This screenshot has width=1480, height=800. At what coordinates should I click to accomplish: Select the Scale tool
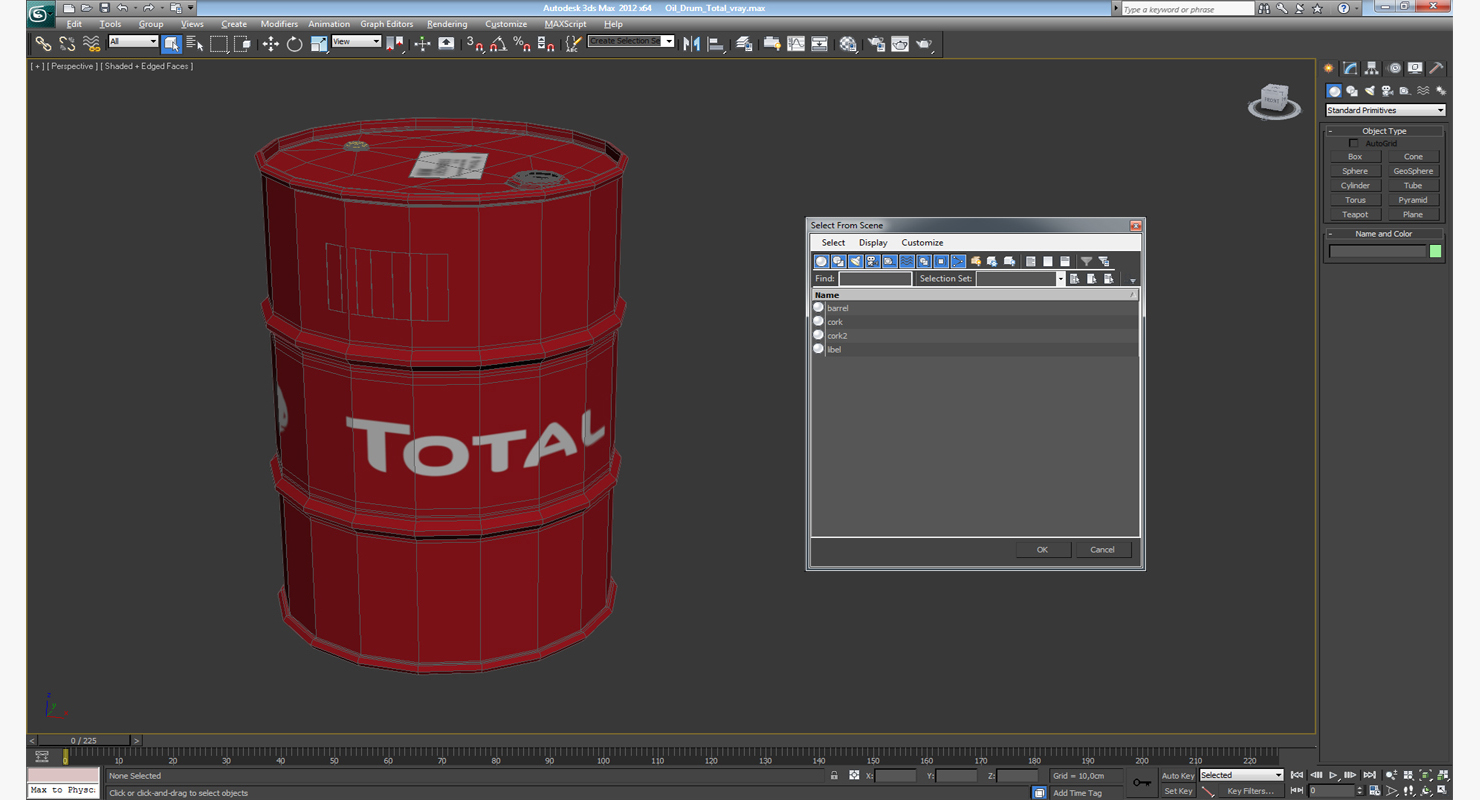click(x=318, y=44)
